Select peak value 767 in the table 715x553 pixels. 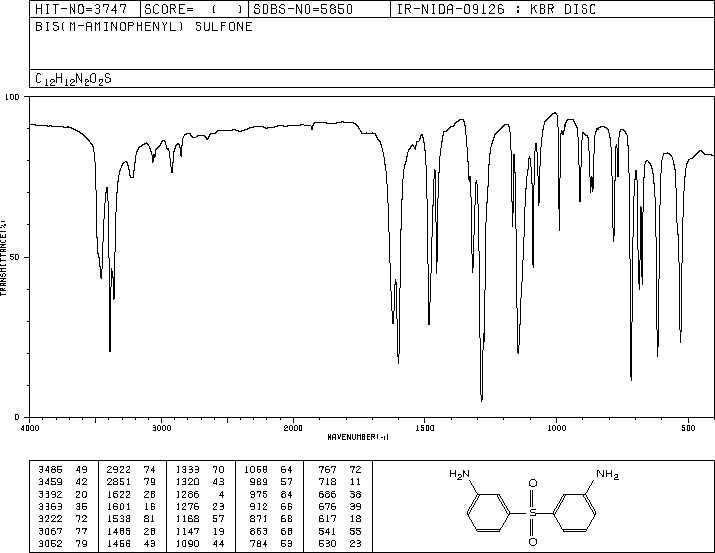coord(327,470)
